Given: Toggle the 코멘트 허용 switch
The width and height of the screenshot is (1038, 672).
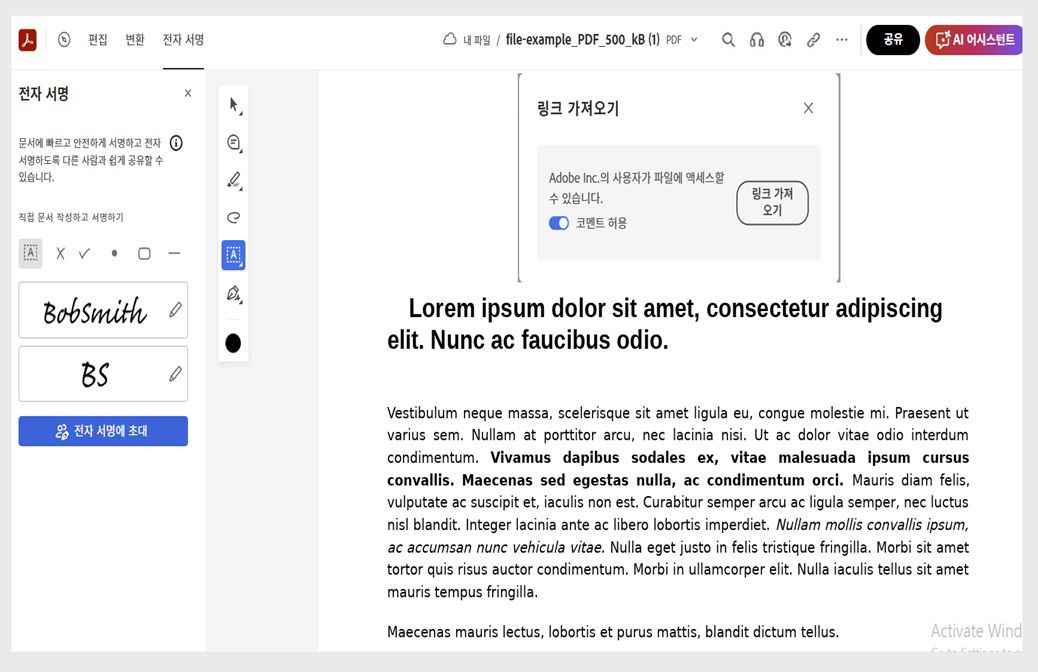Looking at the screenshot, I should 558,223.
